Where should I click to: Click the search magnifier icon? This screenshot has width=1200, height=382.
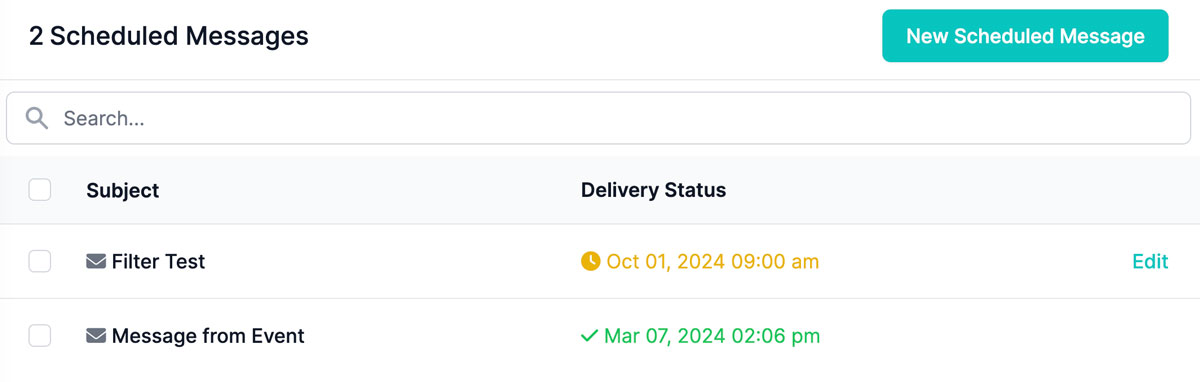click(37, 118)
